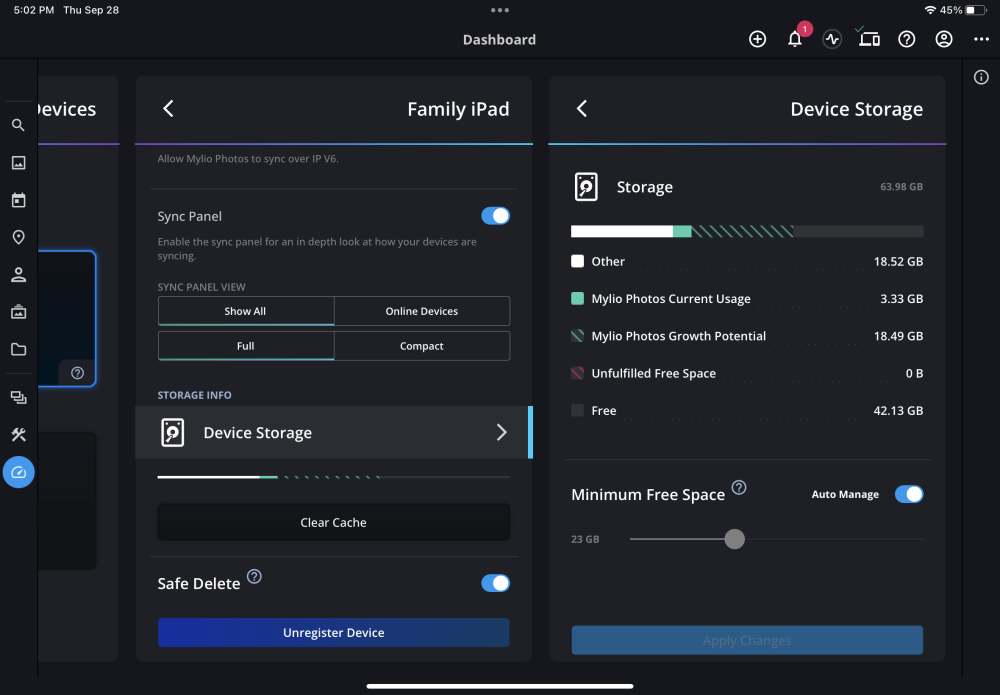
Task: Click help icon on the device card
Action: (77, 373)
